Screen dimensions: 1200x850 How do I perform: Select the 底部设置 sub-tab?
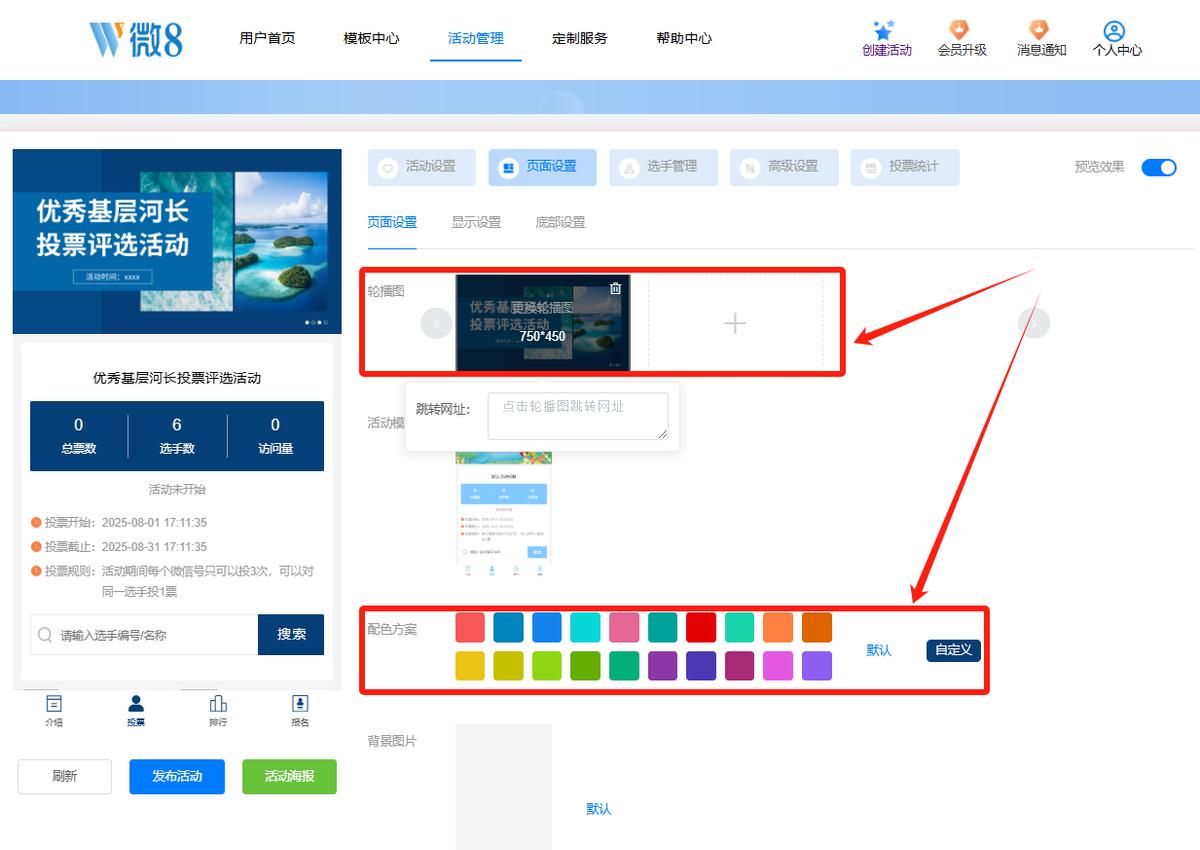pos(560,222)
